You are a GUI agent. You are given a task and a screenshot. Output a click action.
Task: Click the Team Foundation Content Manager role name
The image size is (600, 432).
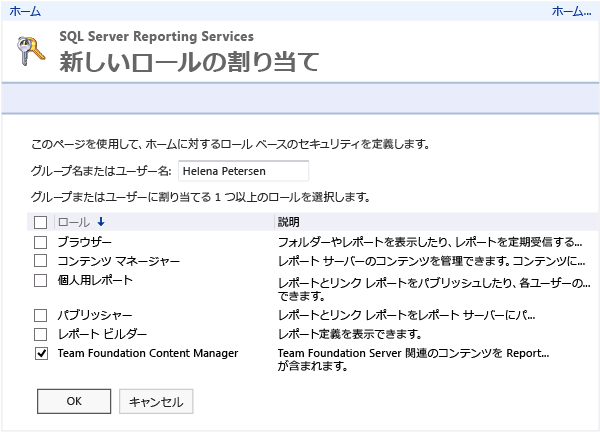click(148, 353)
